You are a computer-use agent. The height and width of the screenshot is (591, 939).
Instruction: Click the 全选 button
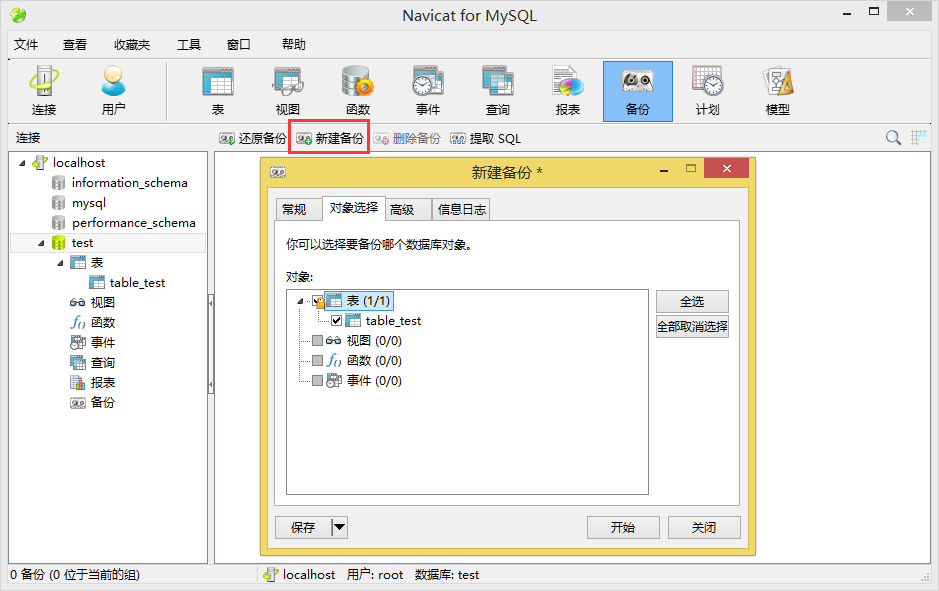(692, 302)
